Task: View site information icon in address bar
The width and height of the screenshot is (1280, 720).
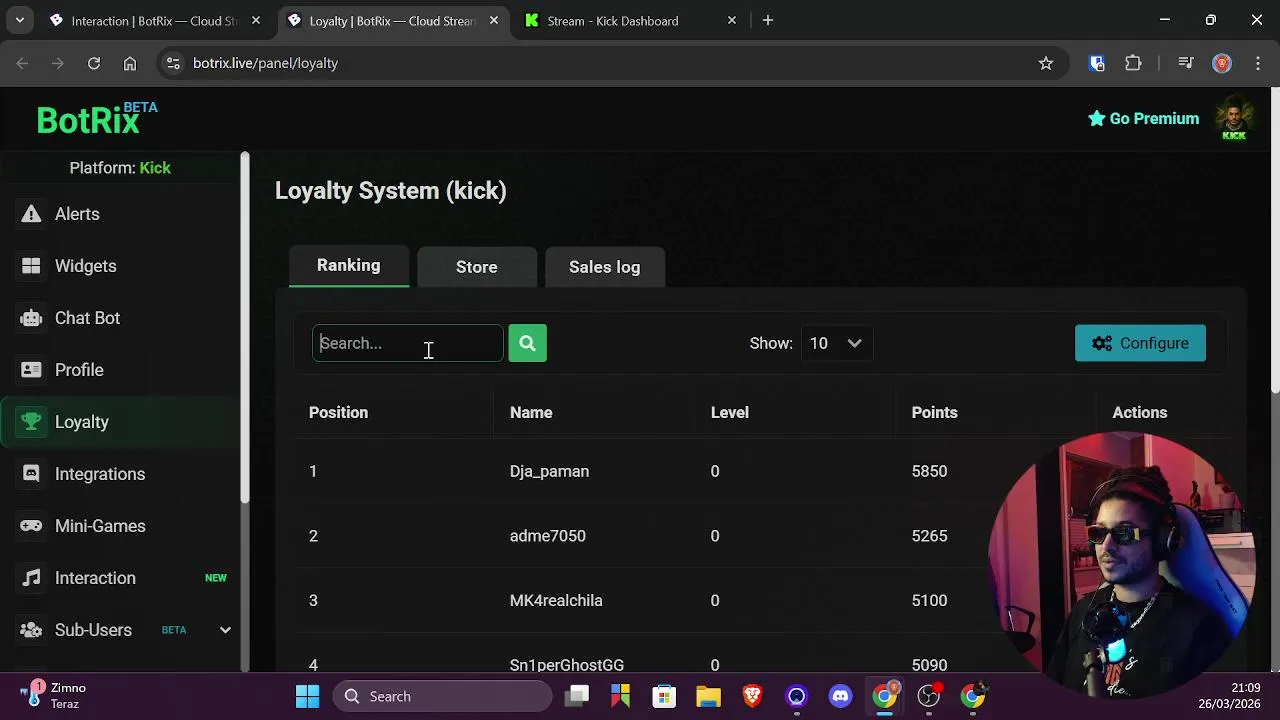Action: (173, 63)
